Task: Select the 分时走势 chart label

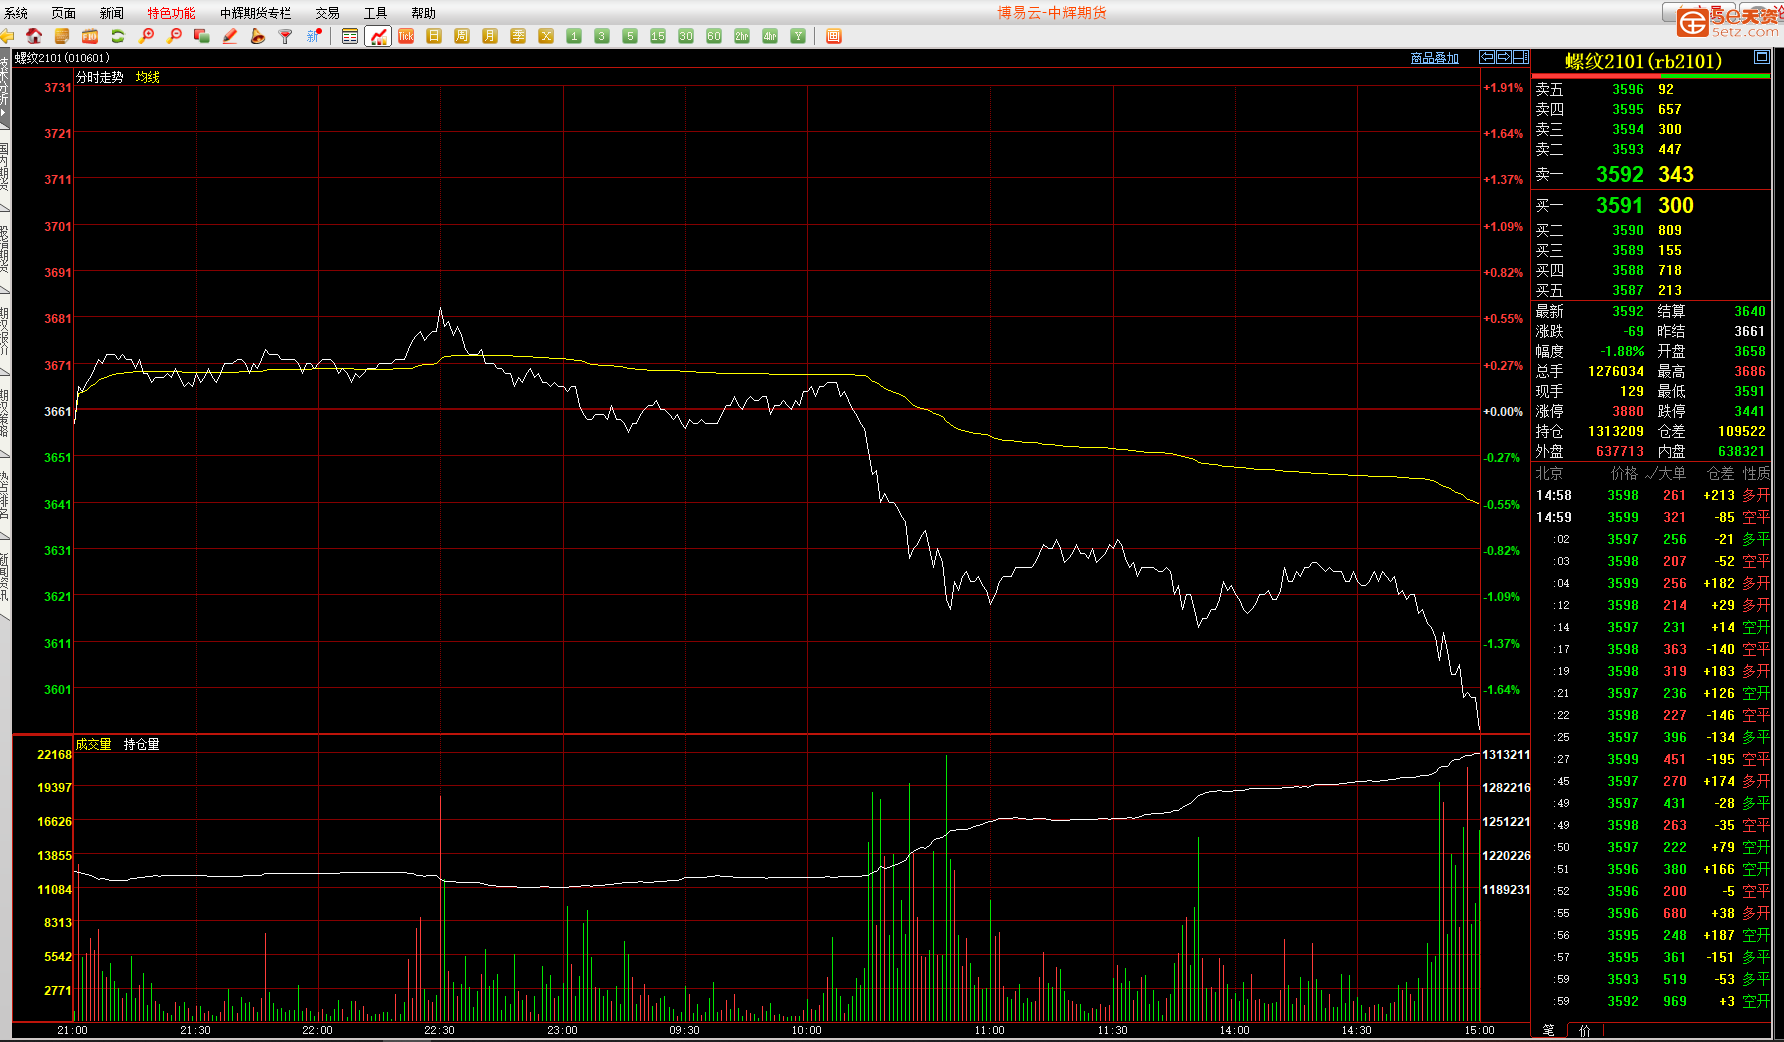Action: [x=100, y=77]
